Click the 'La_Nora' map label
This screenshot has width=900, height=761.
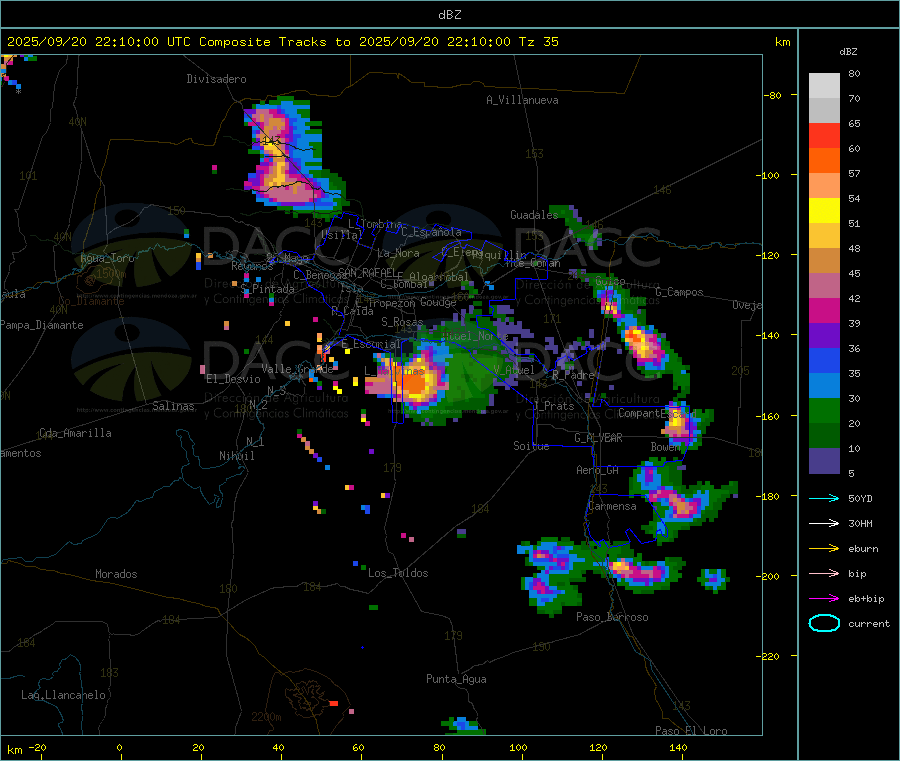(x=398, y=253)
